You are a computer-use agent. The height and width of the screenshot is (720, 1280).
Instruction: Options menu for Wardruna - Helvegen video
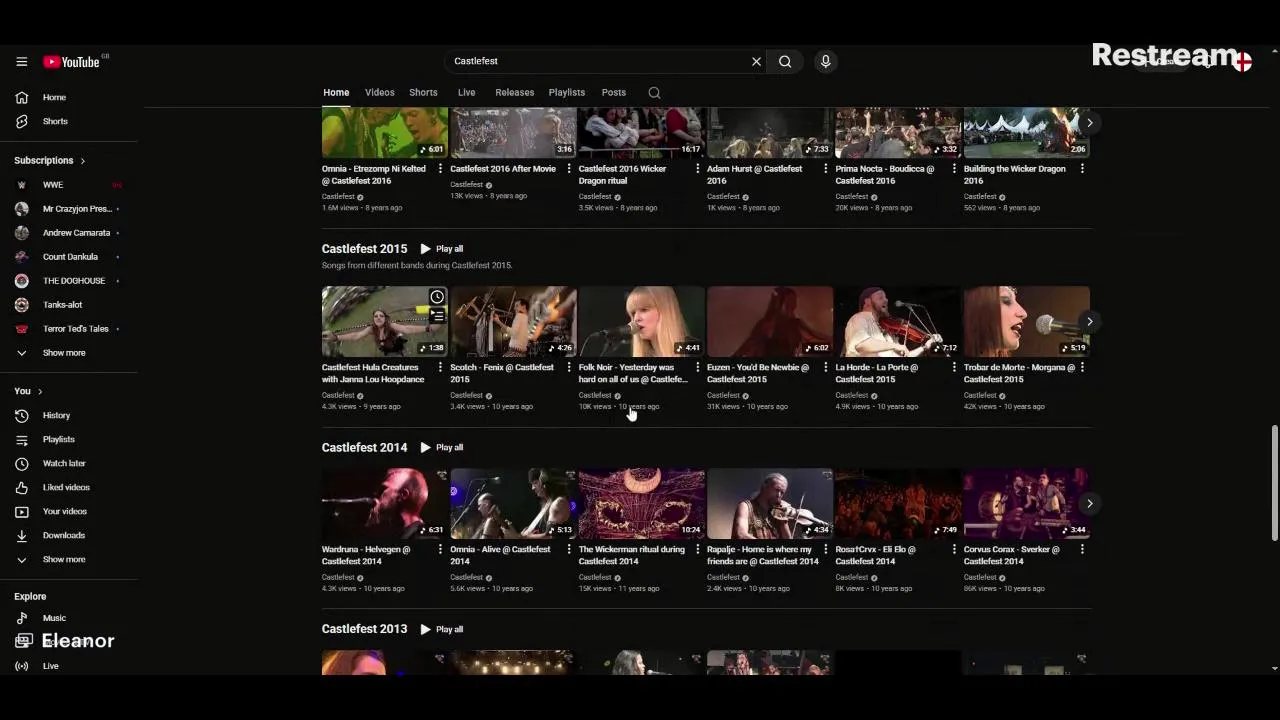[x=441, y=549]
